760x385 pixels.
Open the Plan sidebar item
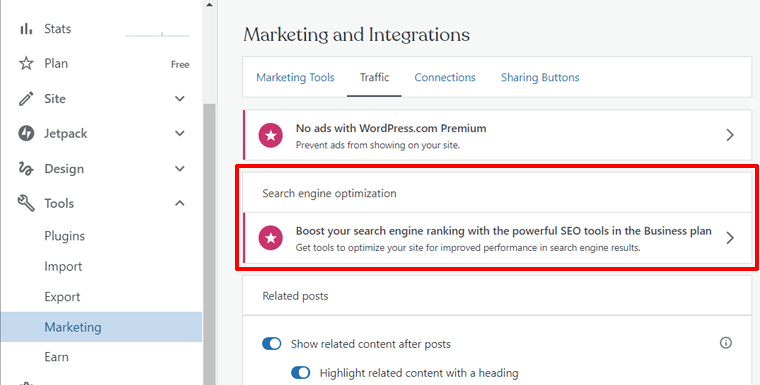(56, 64)
